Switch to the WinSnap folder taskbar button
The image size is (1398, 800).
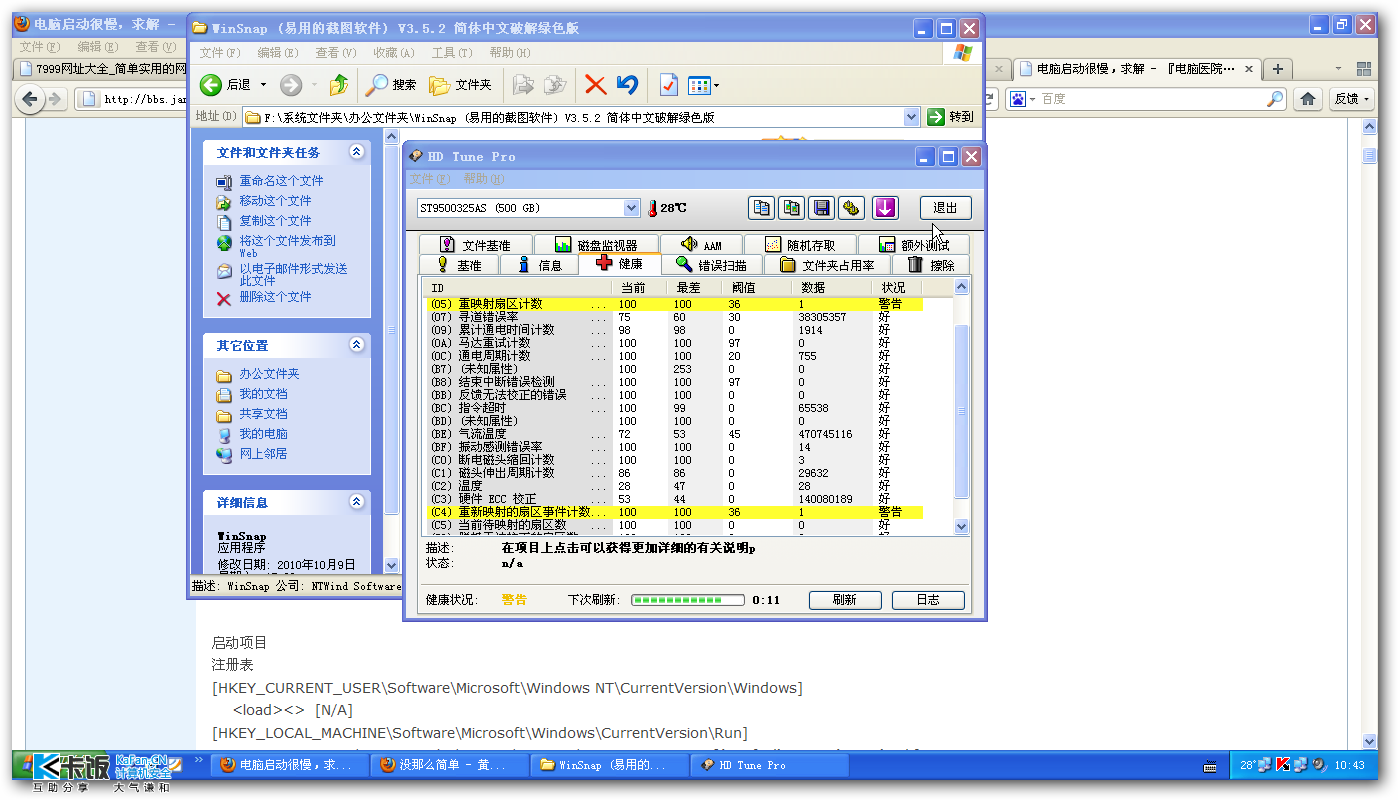609,765
